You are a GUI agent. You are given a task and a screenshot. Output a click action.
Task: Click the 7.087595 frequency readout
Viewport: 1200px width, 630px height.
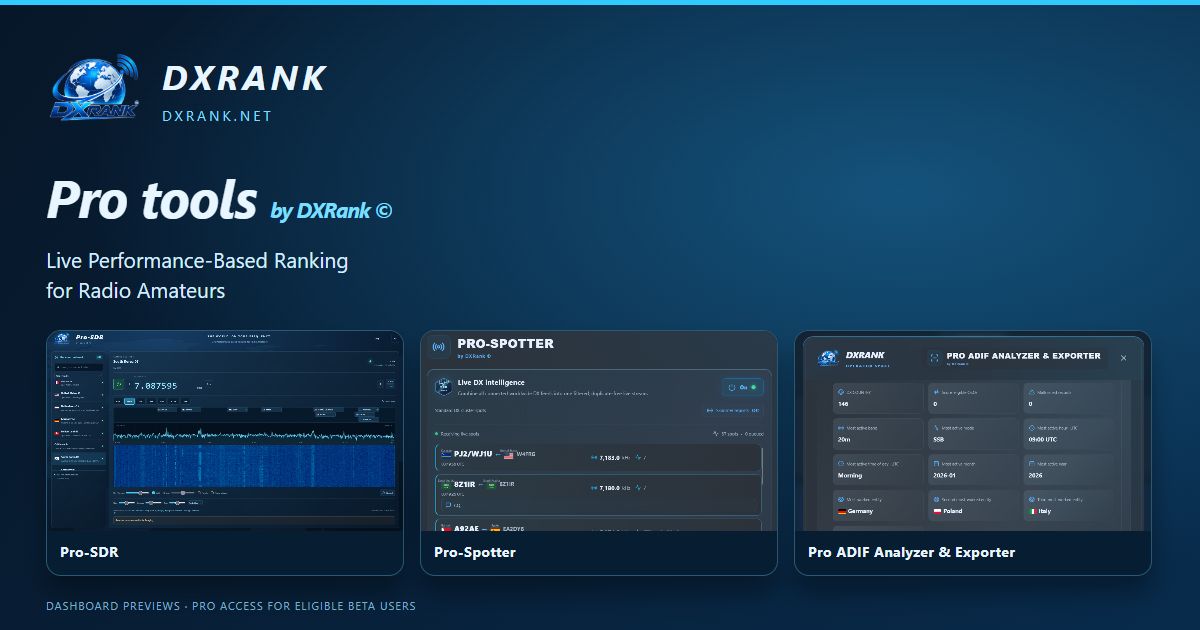point(155,386)
